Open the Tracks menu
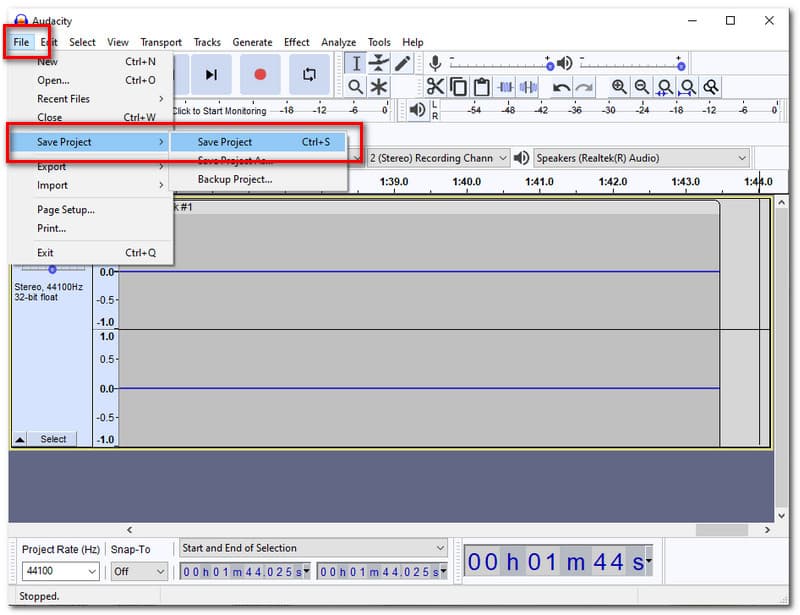 (207, 42)
